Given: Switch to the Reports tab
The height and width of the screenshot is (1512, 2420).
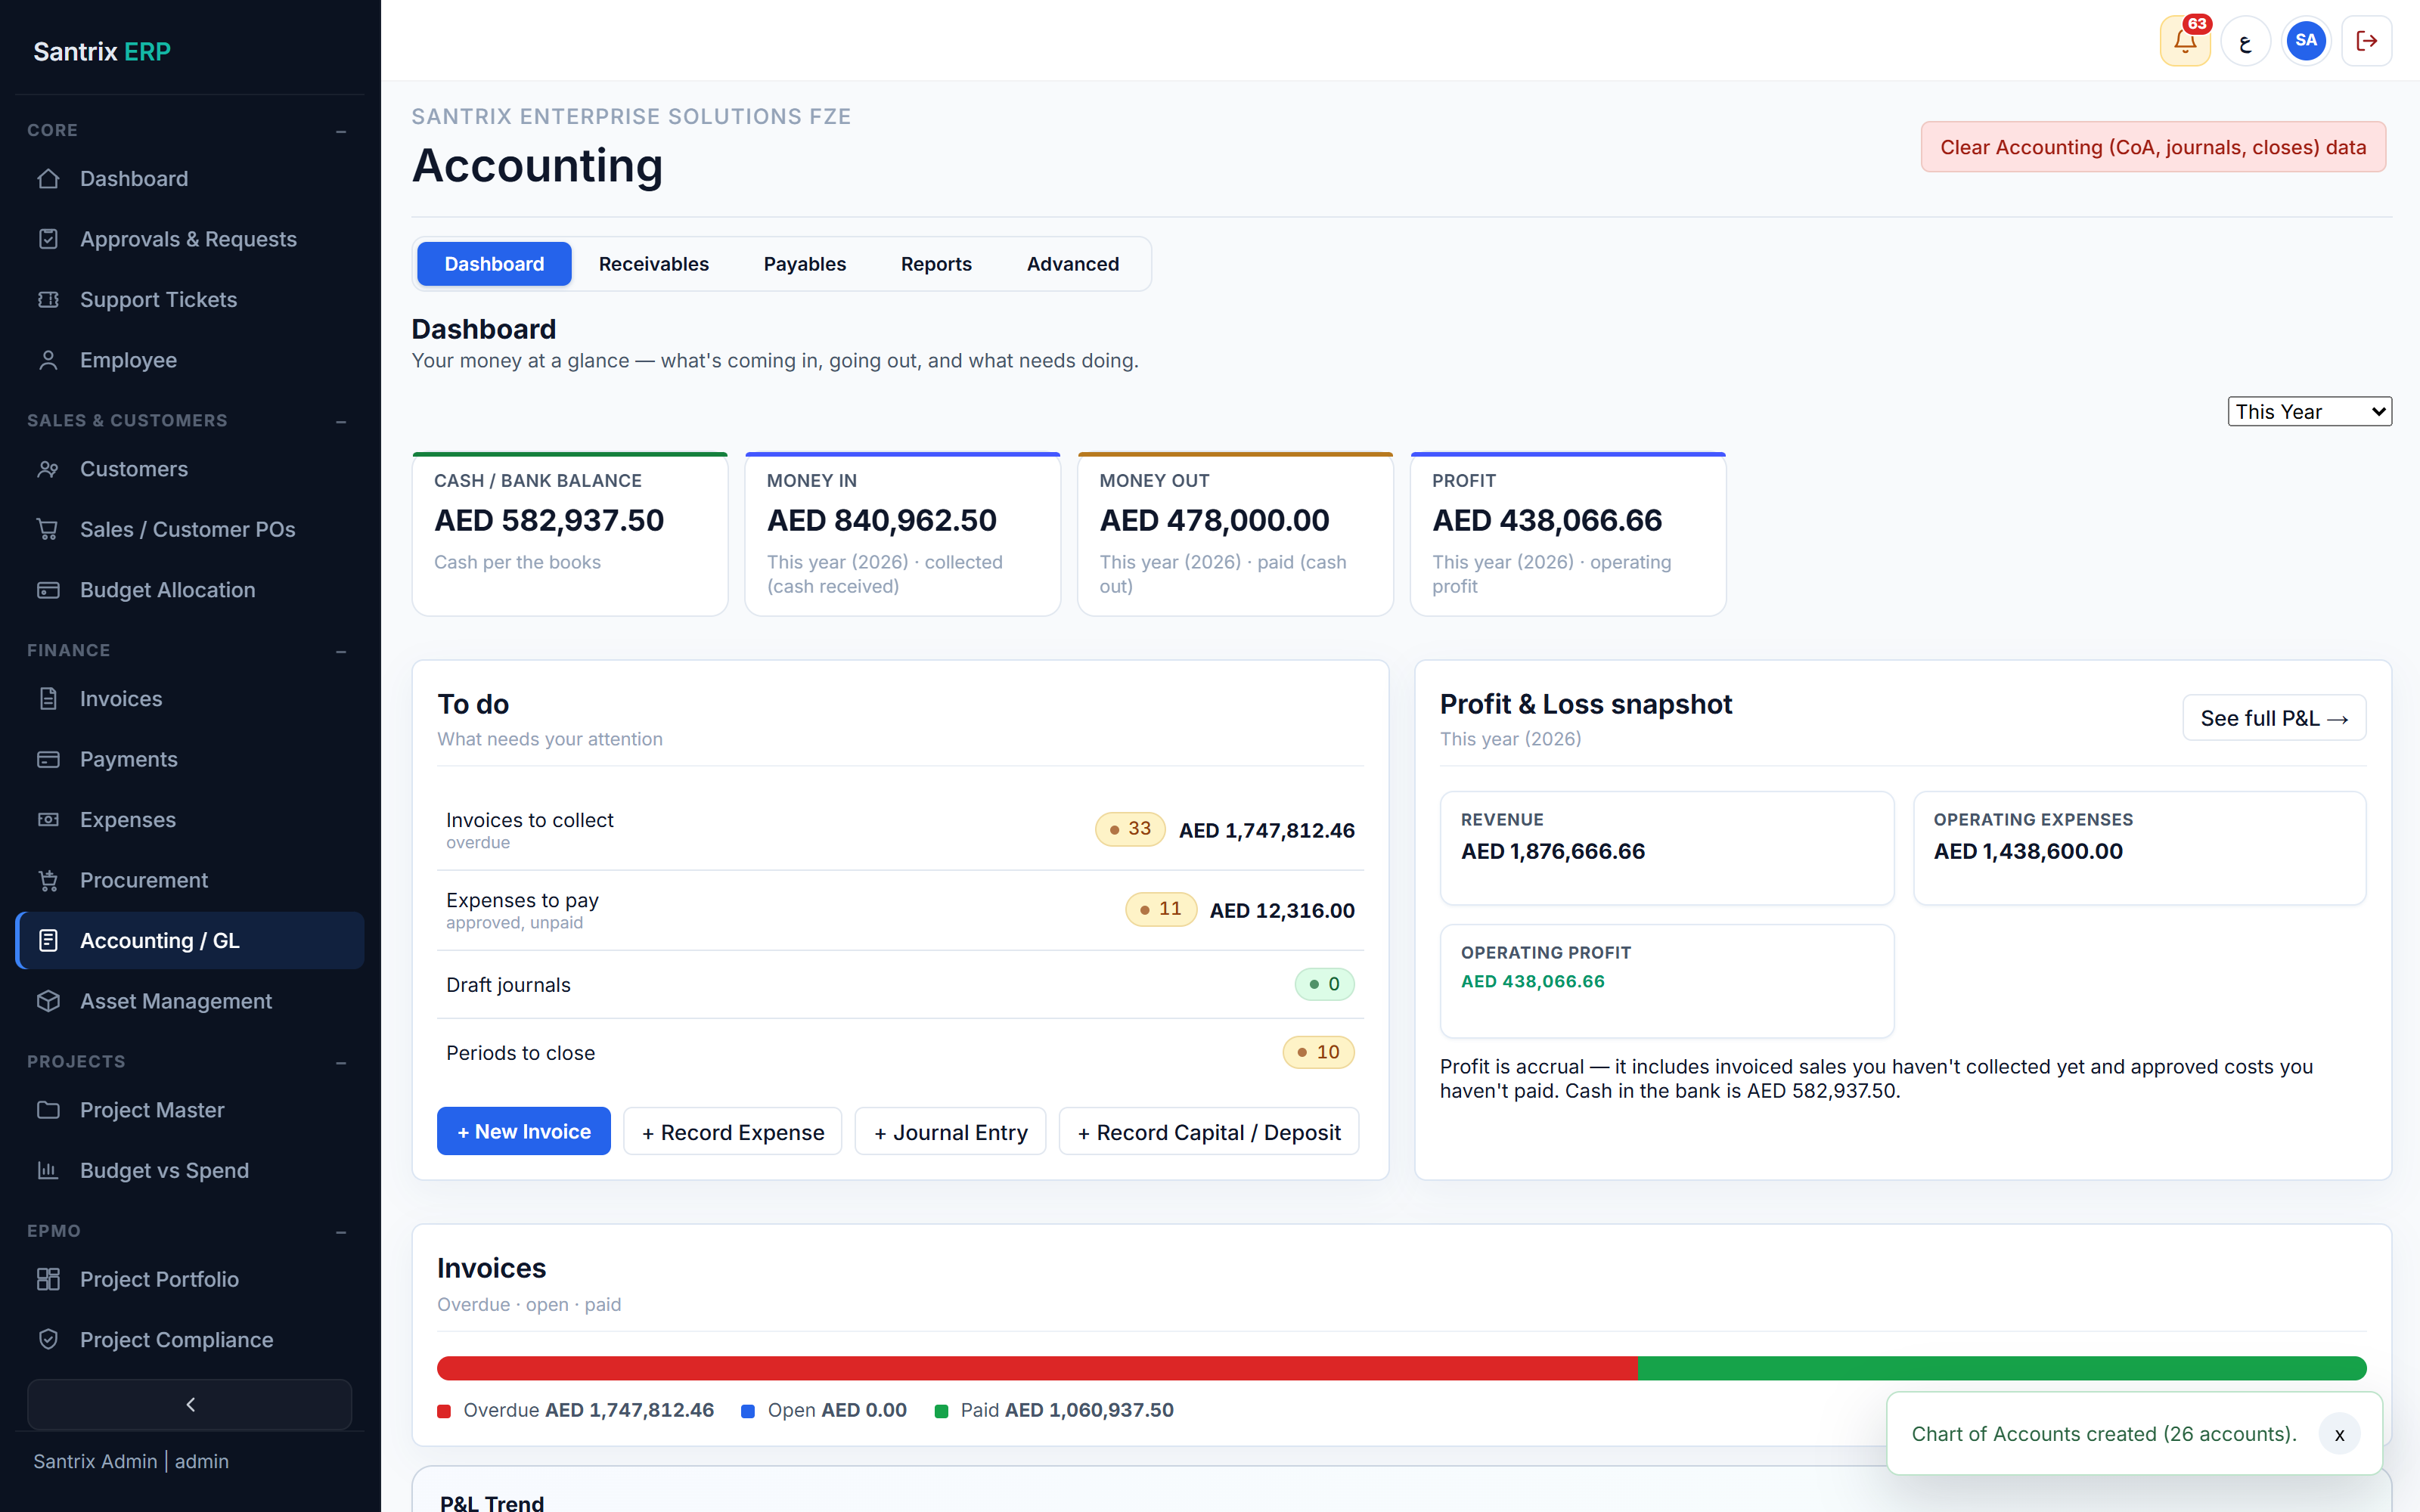Looking at the screenshot, I should click(936, 264).
